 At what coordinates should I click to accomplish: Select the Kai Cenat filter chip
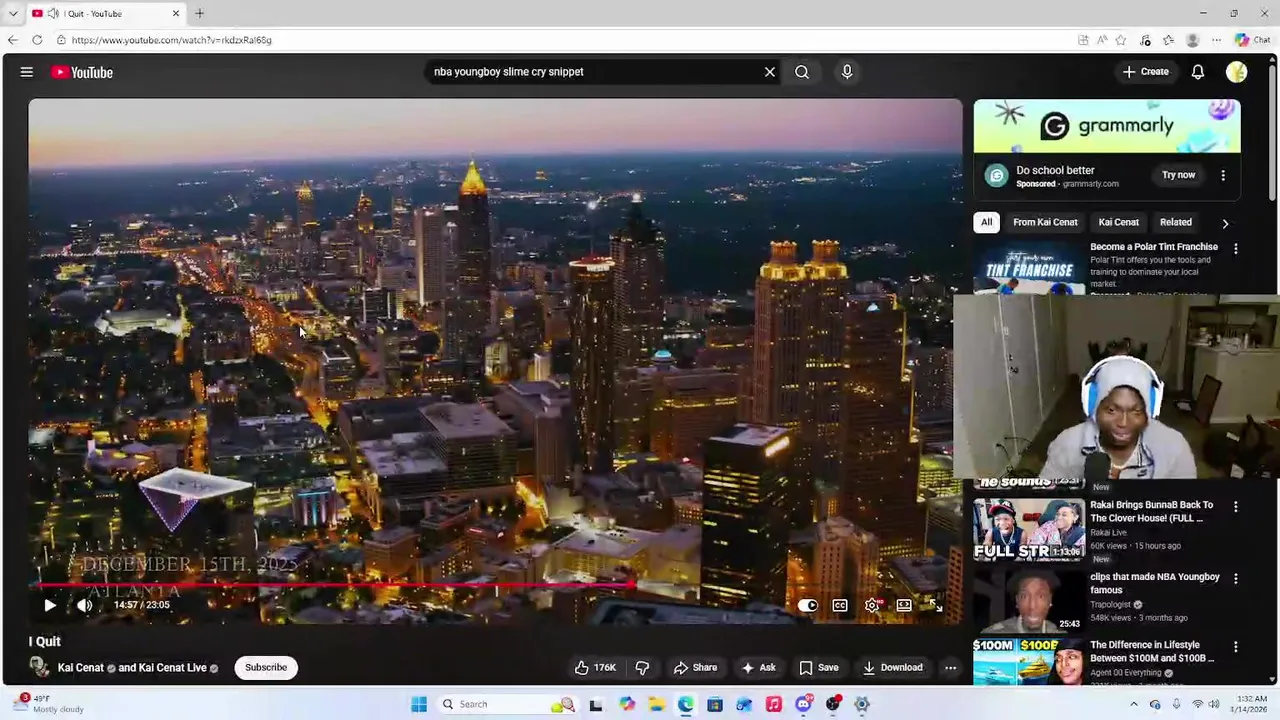point(1118,222)
